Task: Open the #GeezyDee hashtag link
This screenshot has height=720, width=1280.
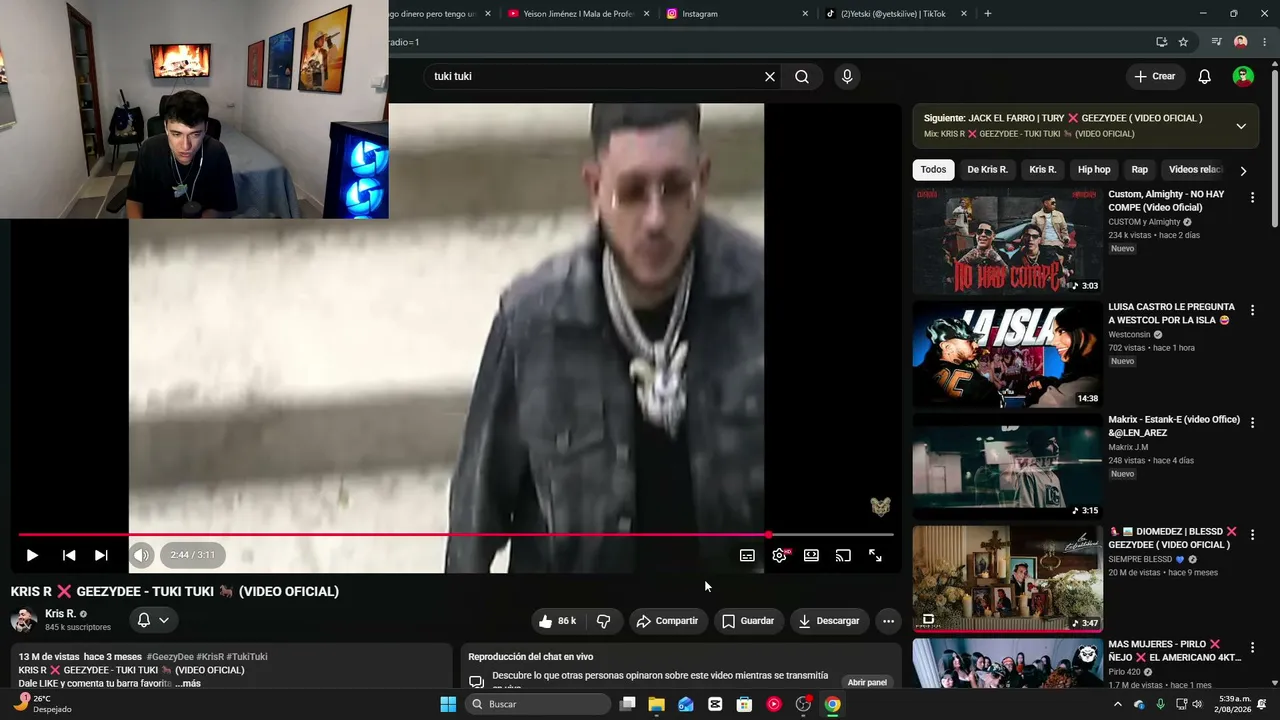Action: pyautogui.click(x=169, y=657)
